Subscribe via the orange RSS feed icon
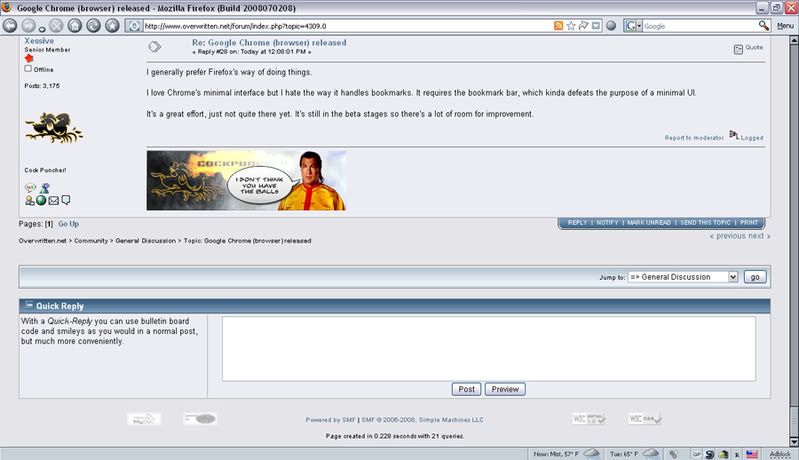 pos(558,26)
